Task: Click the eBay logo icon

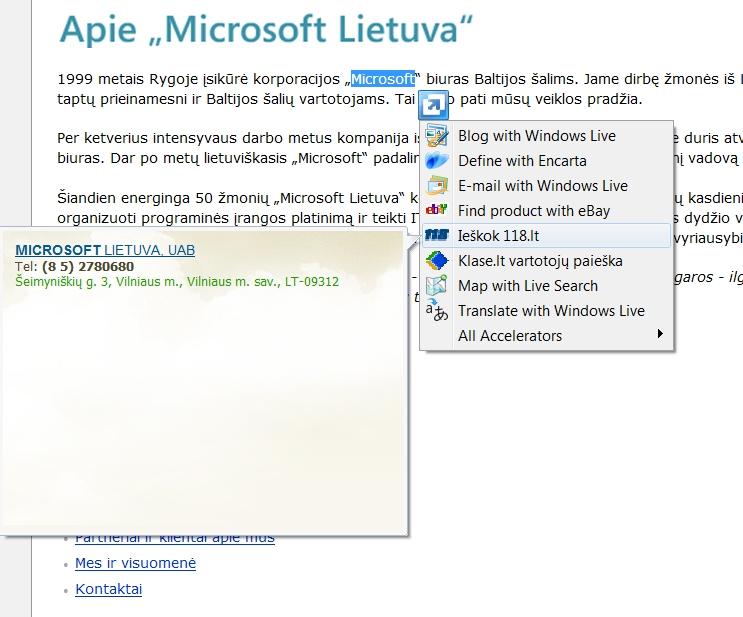Action: tap(436, 209)
